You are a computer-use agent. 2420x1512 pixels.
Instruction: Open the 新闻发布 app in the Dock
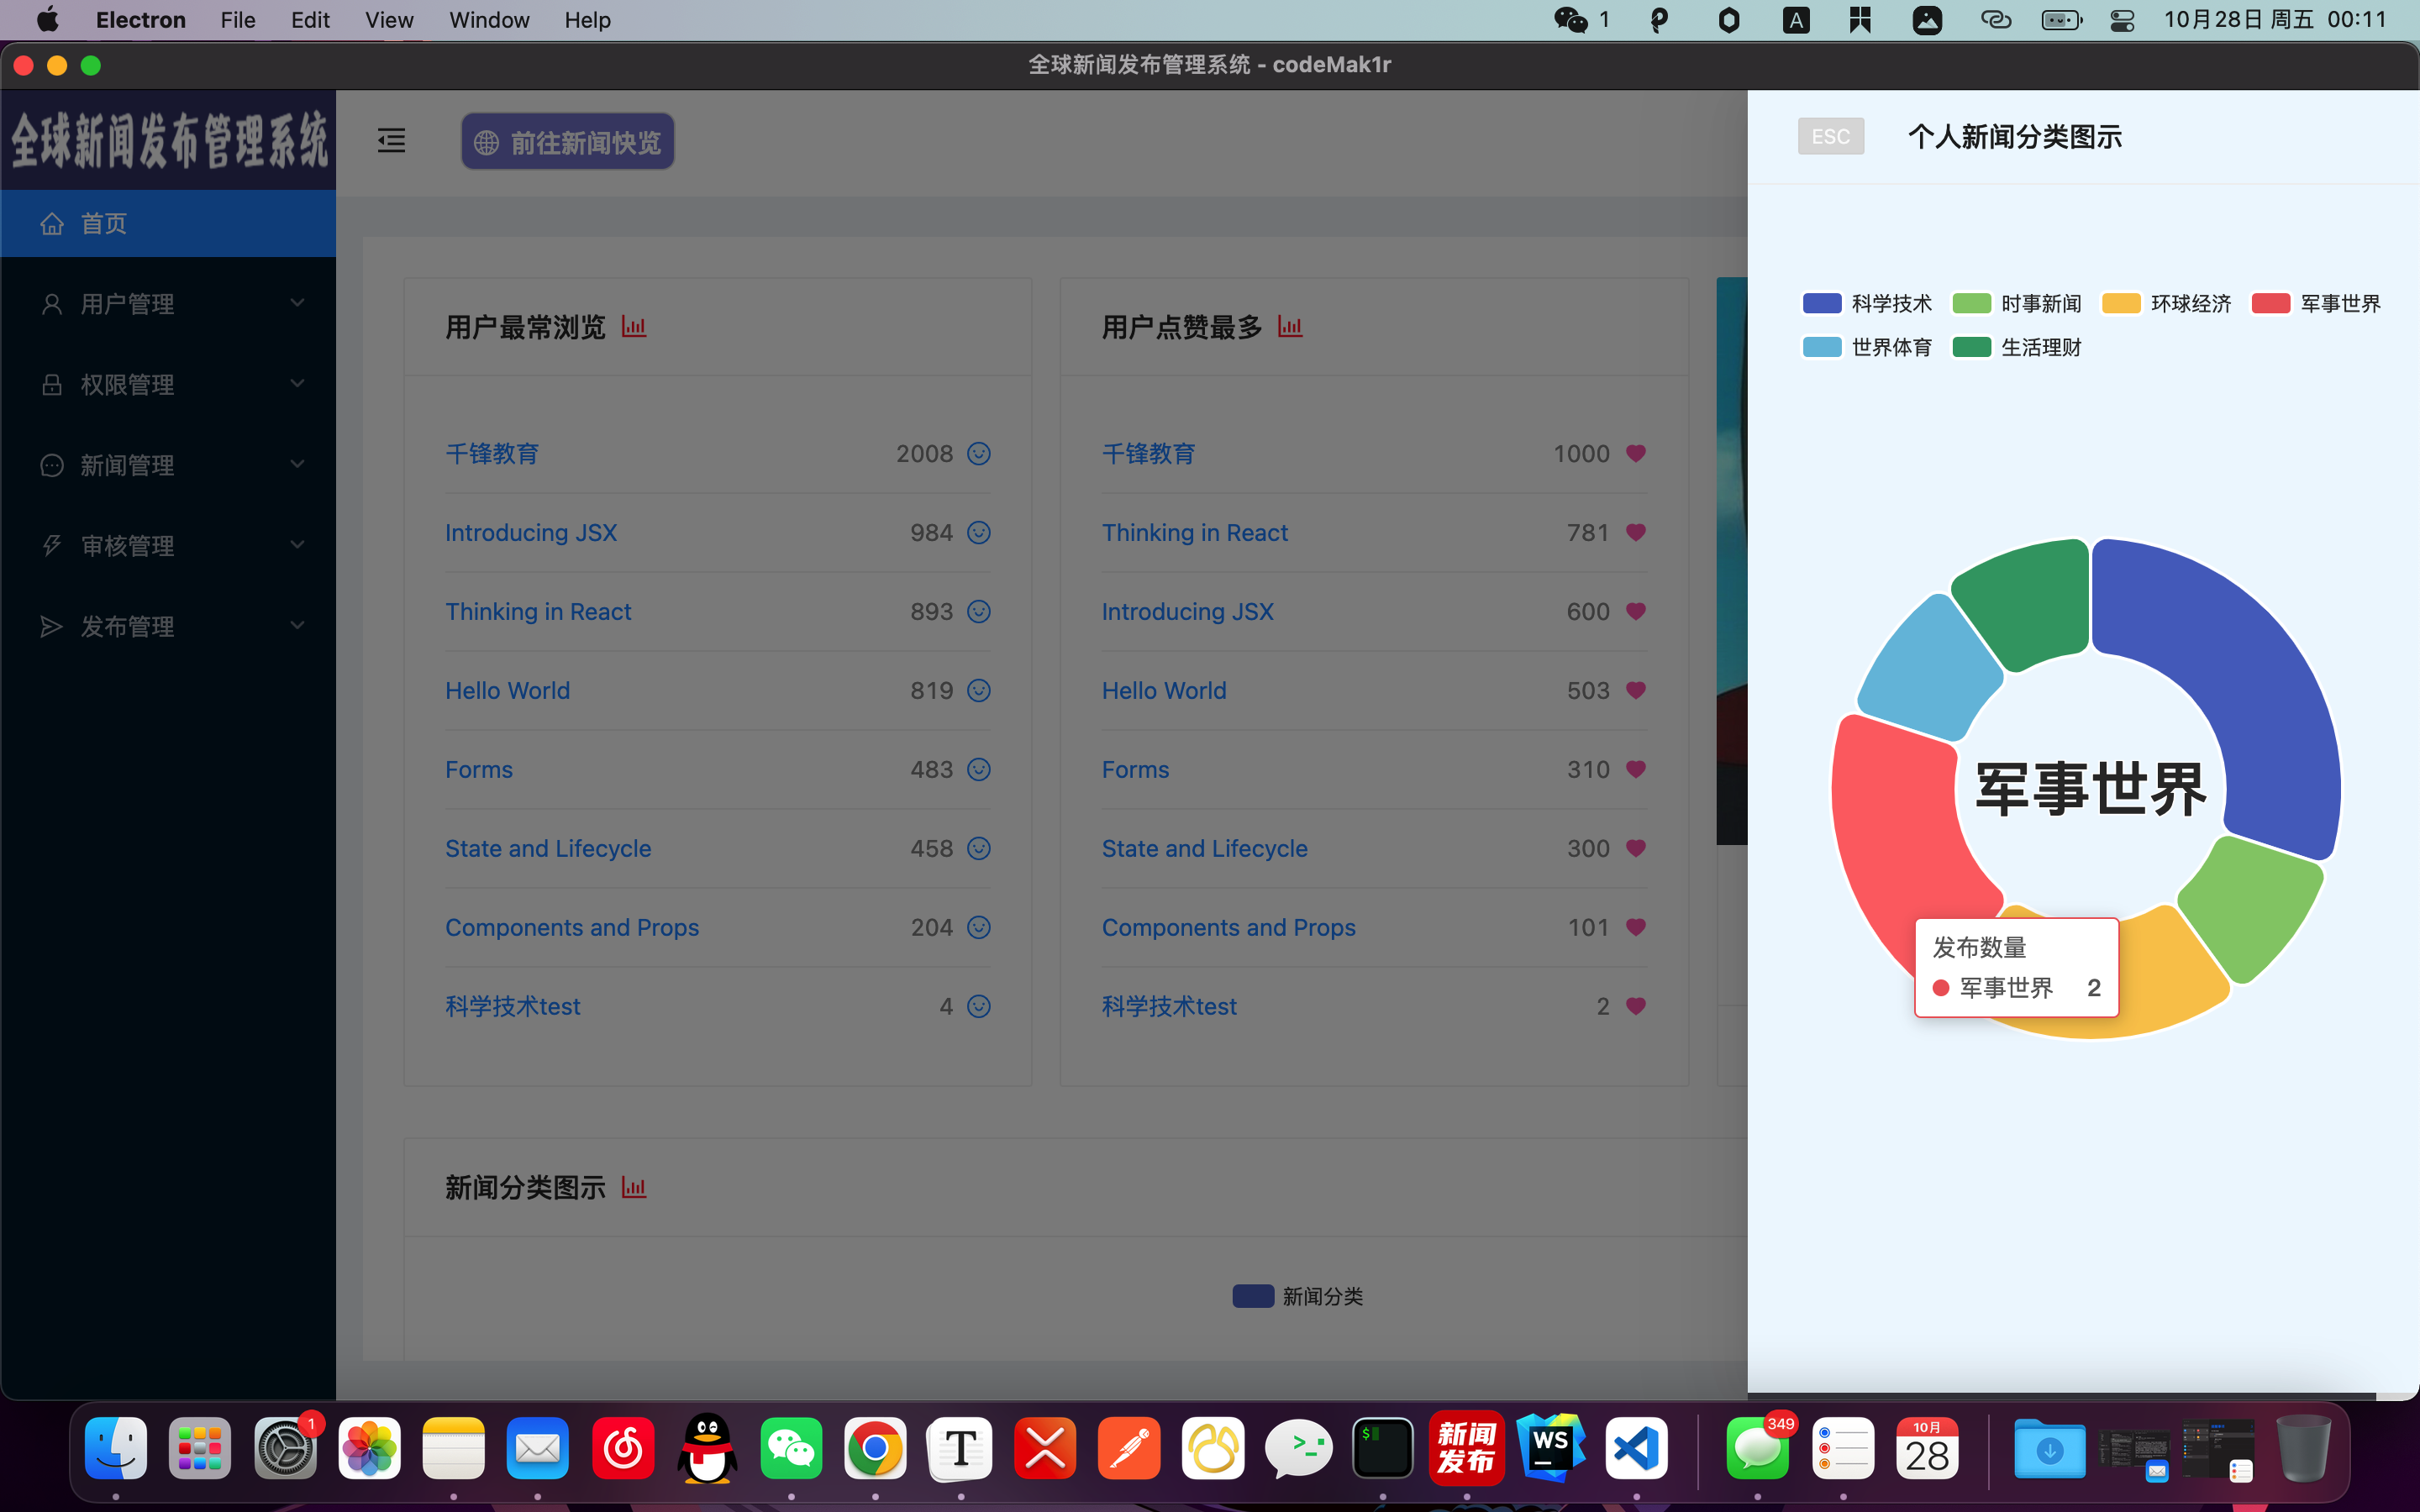(1466, 1448)
